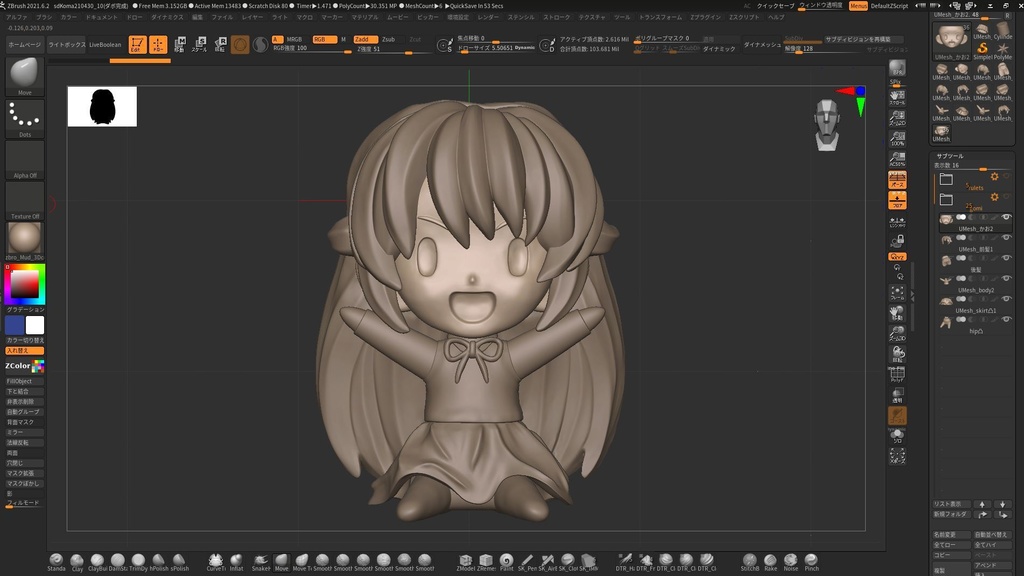Click the ライトボックス button
The image size is (1024, 576).
tap(66, 45)
